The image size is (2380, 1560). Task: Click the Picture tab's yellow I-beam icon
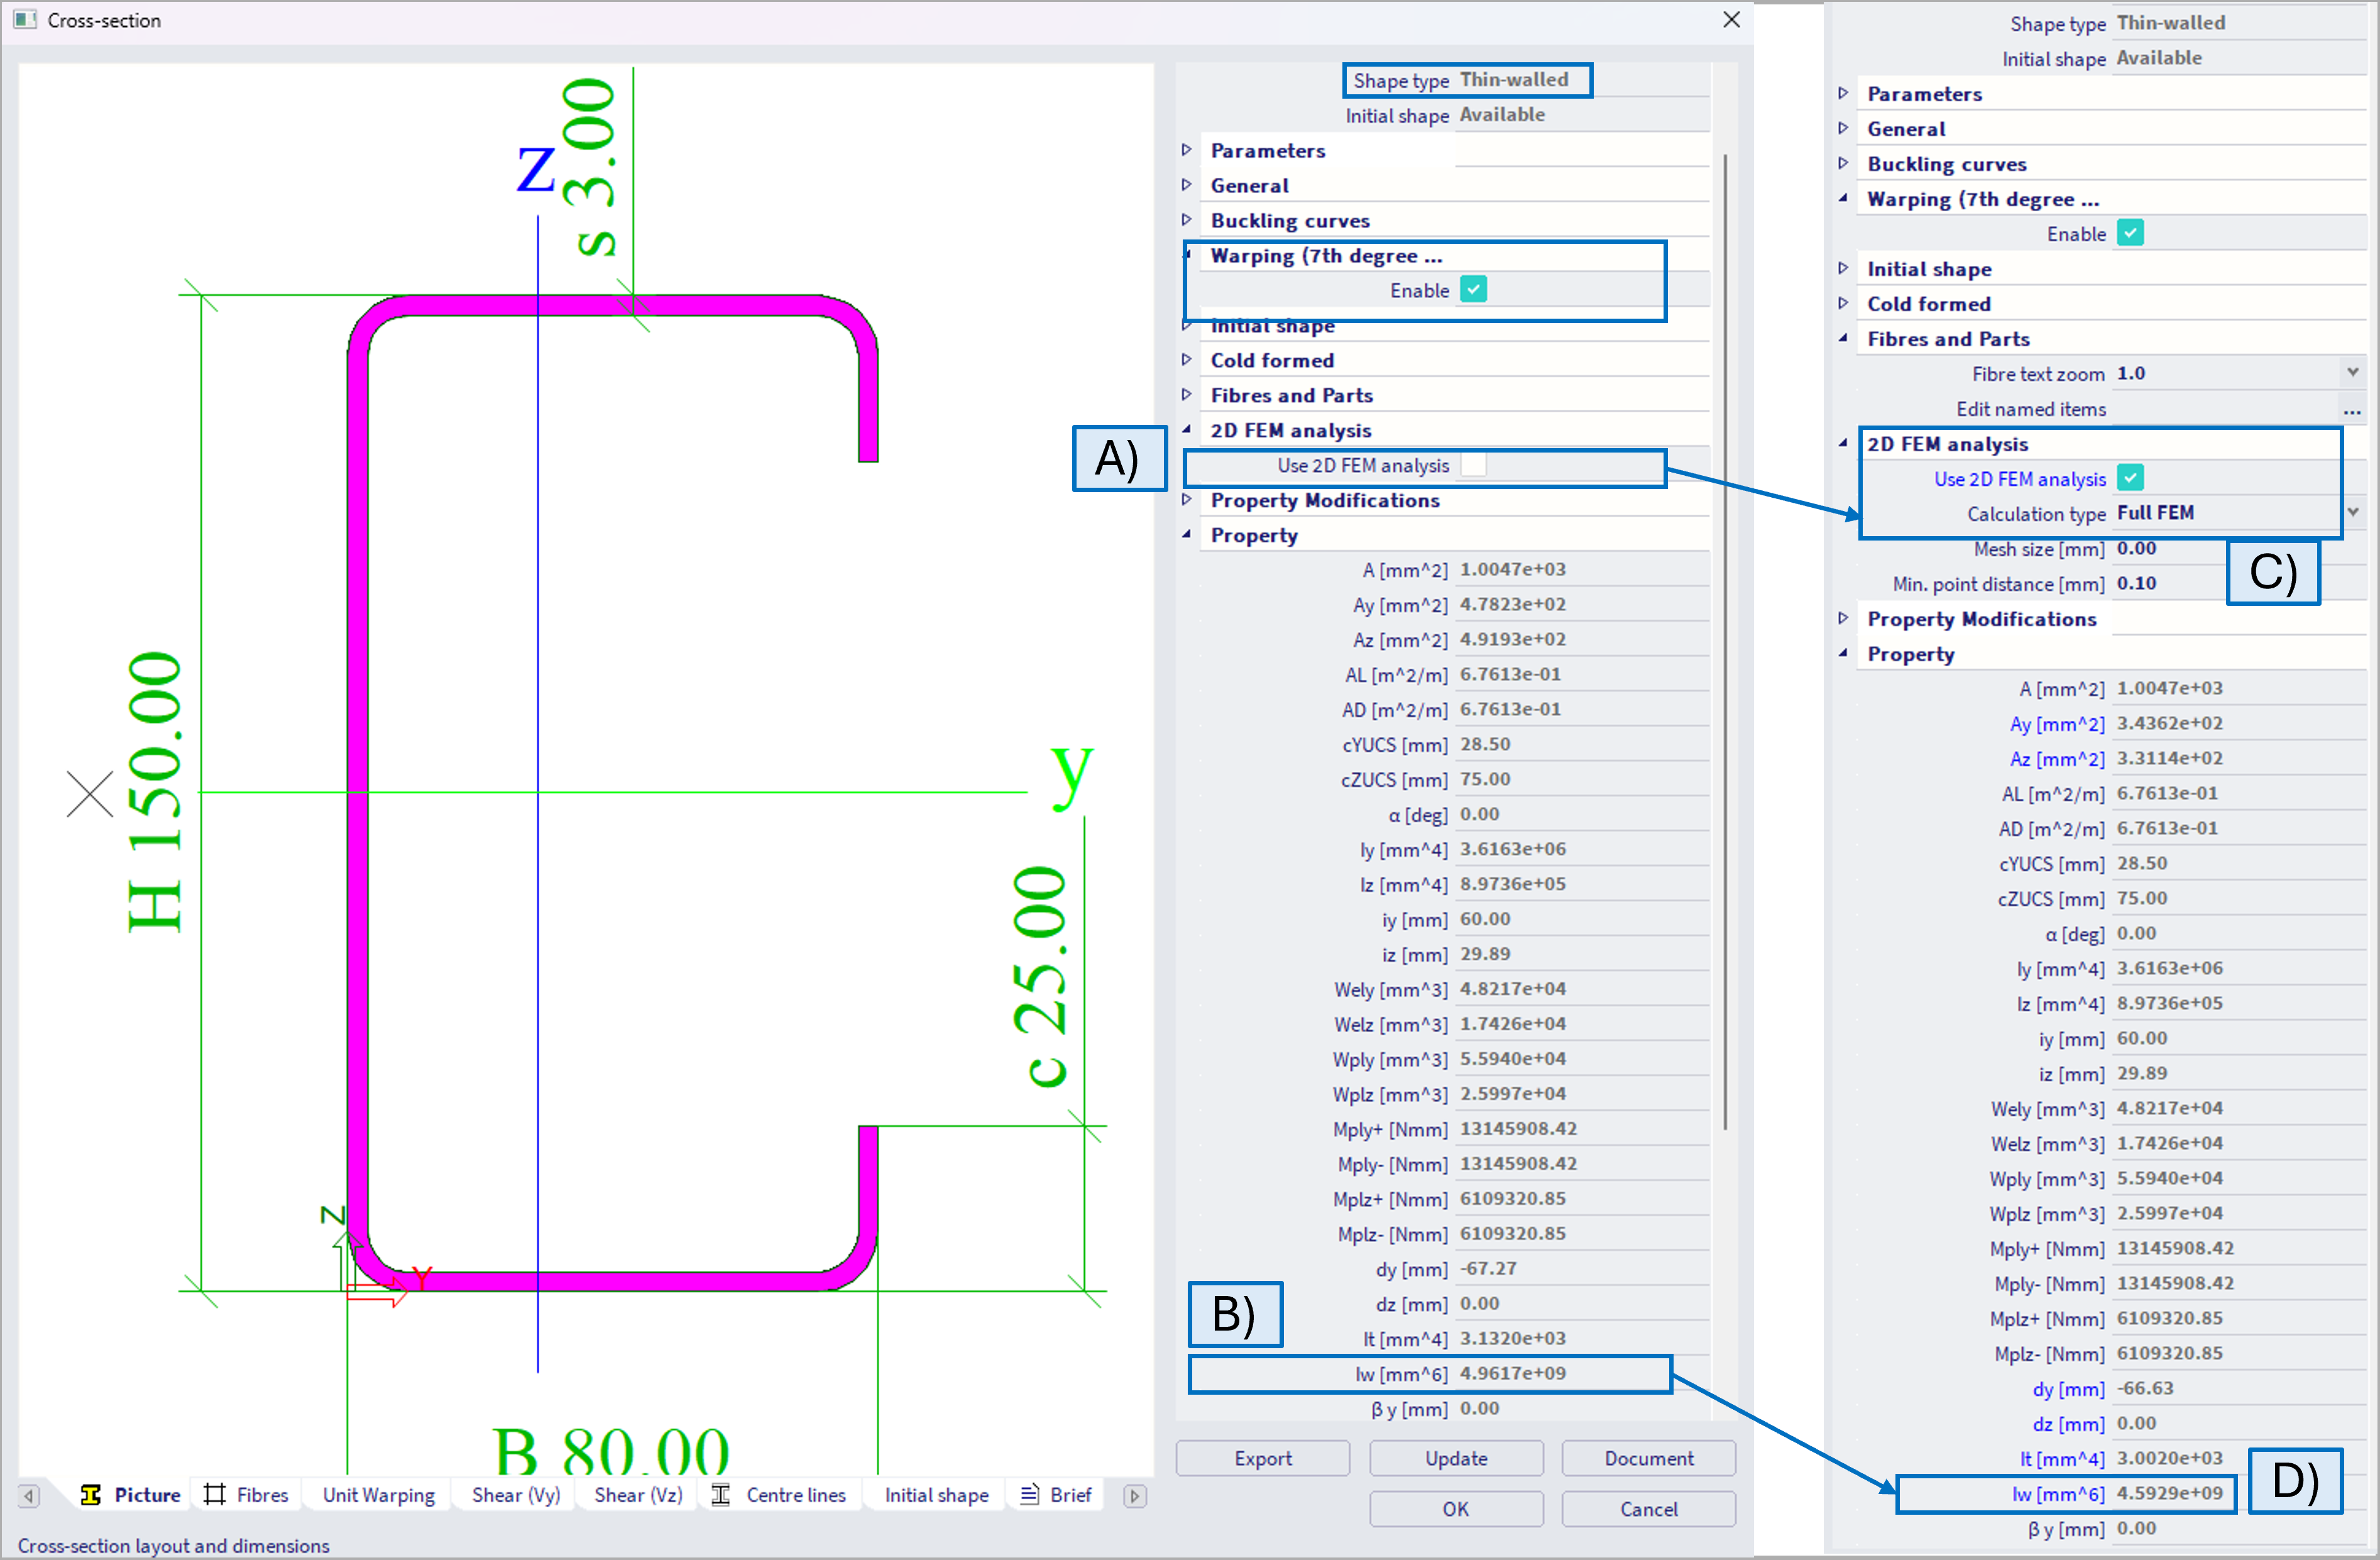click(x=91, y=1495)
